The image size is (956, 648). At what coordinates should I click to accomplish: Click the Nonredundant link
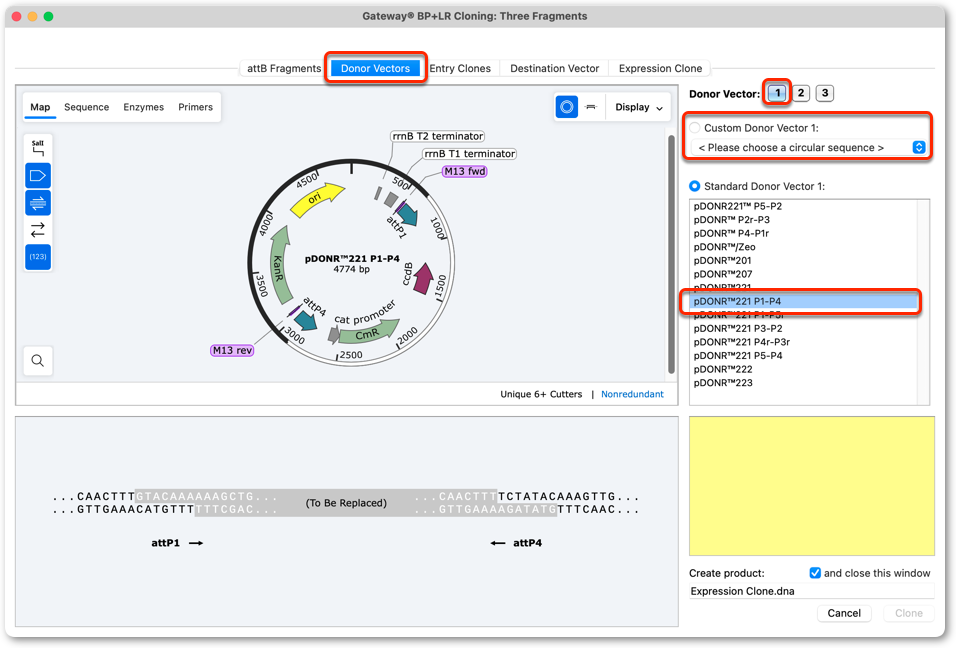click(x=632, y=394)
